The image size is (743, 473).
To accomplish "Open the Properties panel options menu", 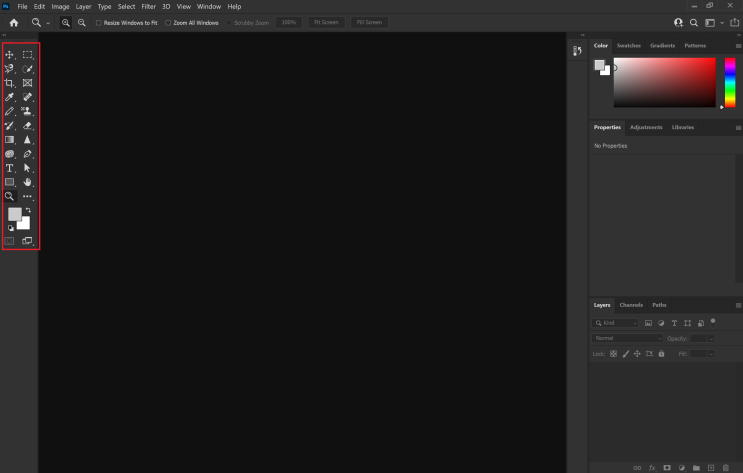I will [738, 127].
